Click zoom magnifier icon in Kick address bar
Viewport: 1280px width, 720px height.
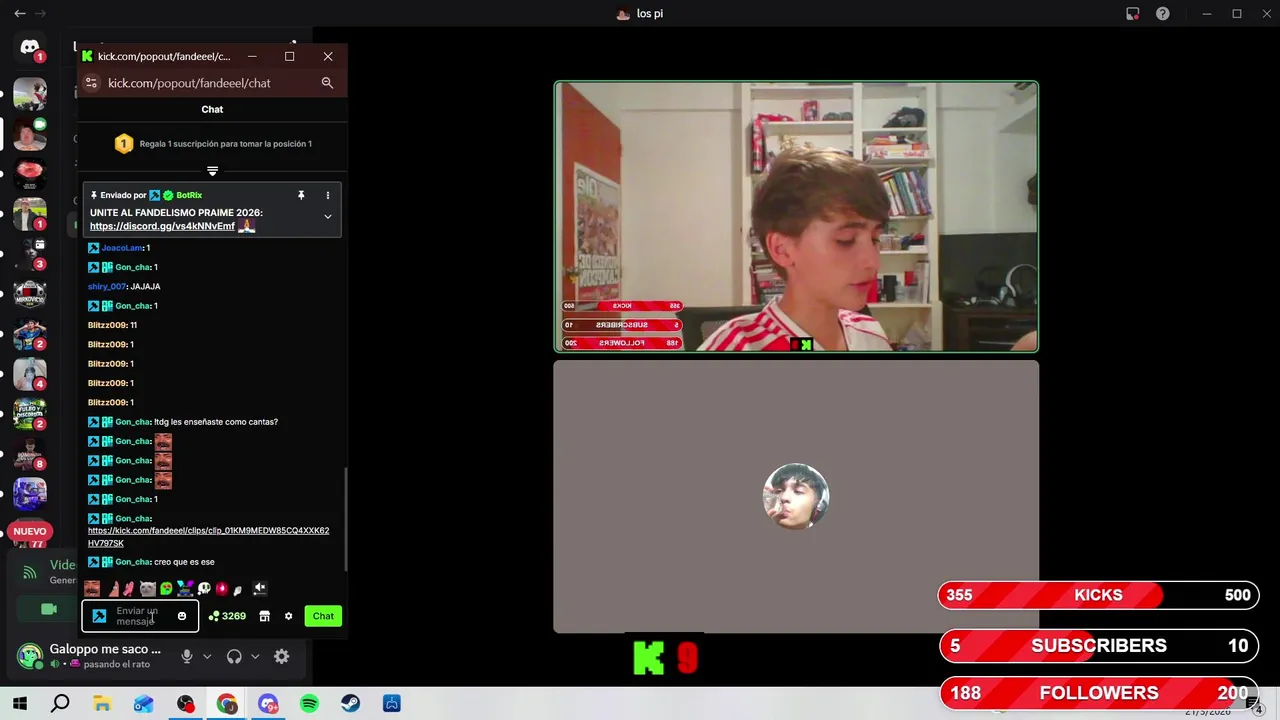pyautogui.click(x=327, y=83)
